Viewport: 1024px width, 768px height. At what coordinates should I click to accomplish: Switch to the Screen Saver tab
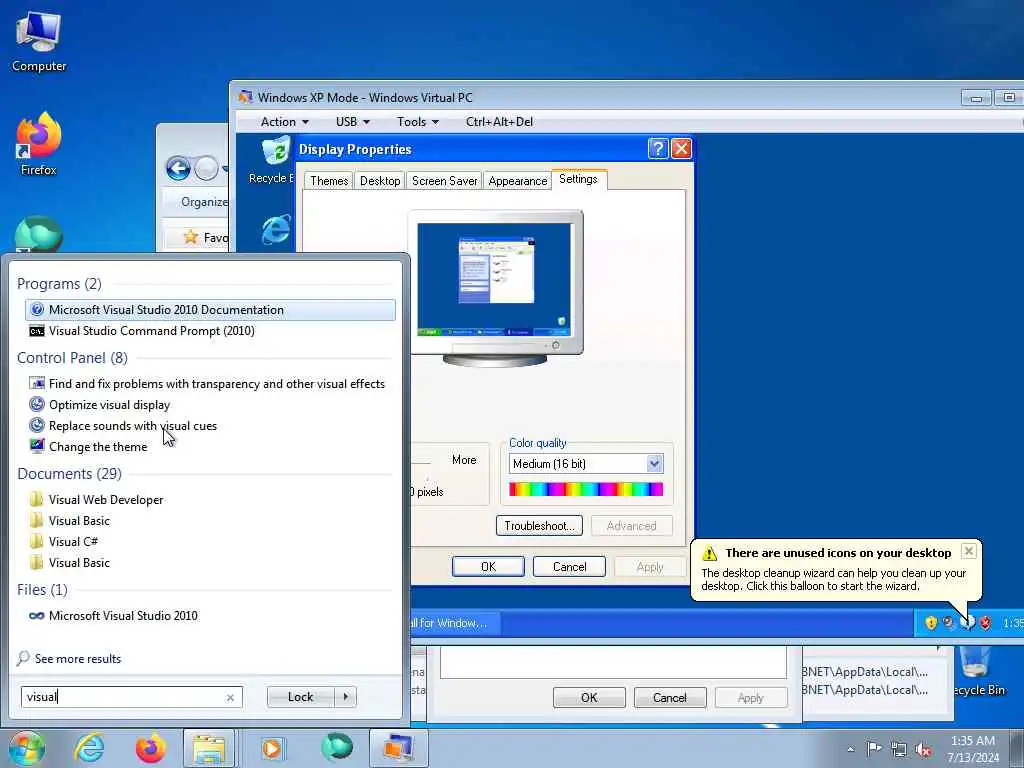(445, 181)
